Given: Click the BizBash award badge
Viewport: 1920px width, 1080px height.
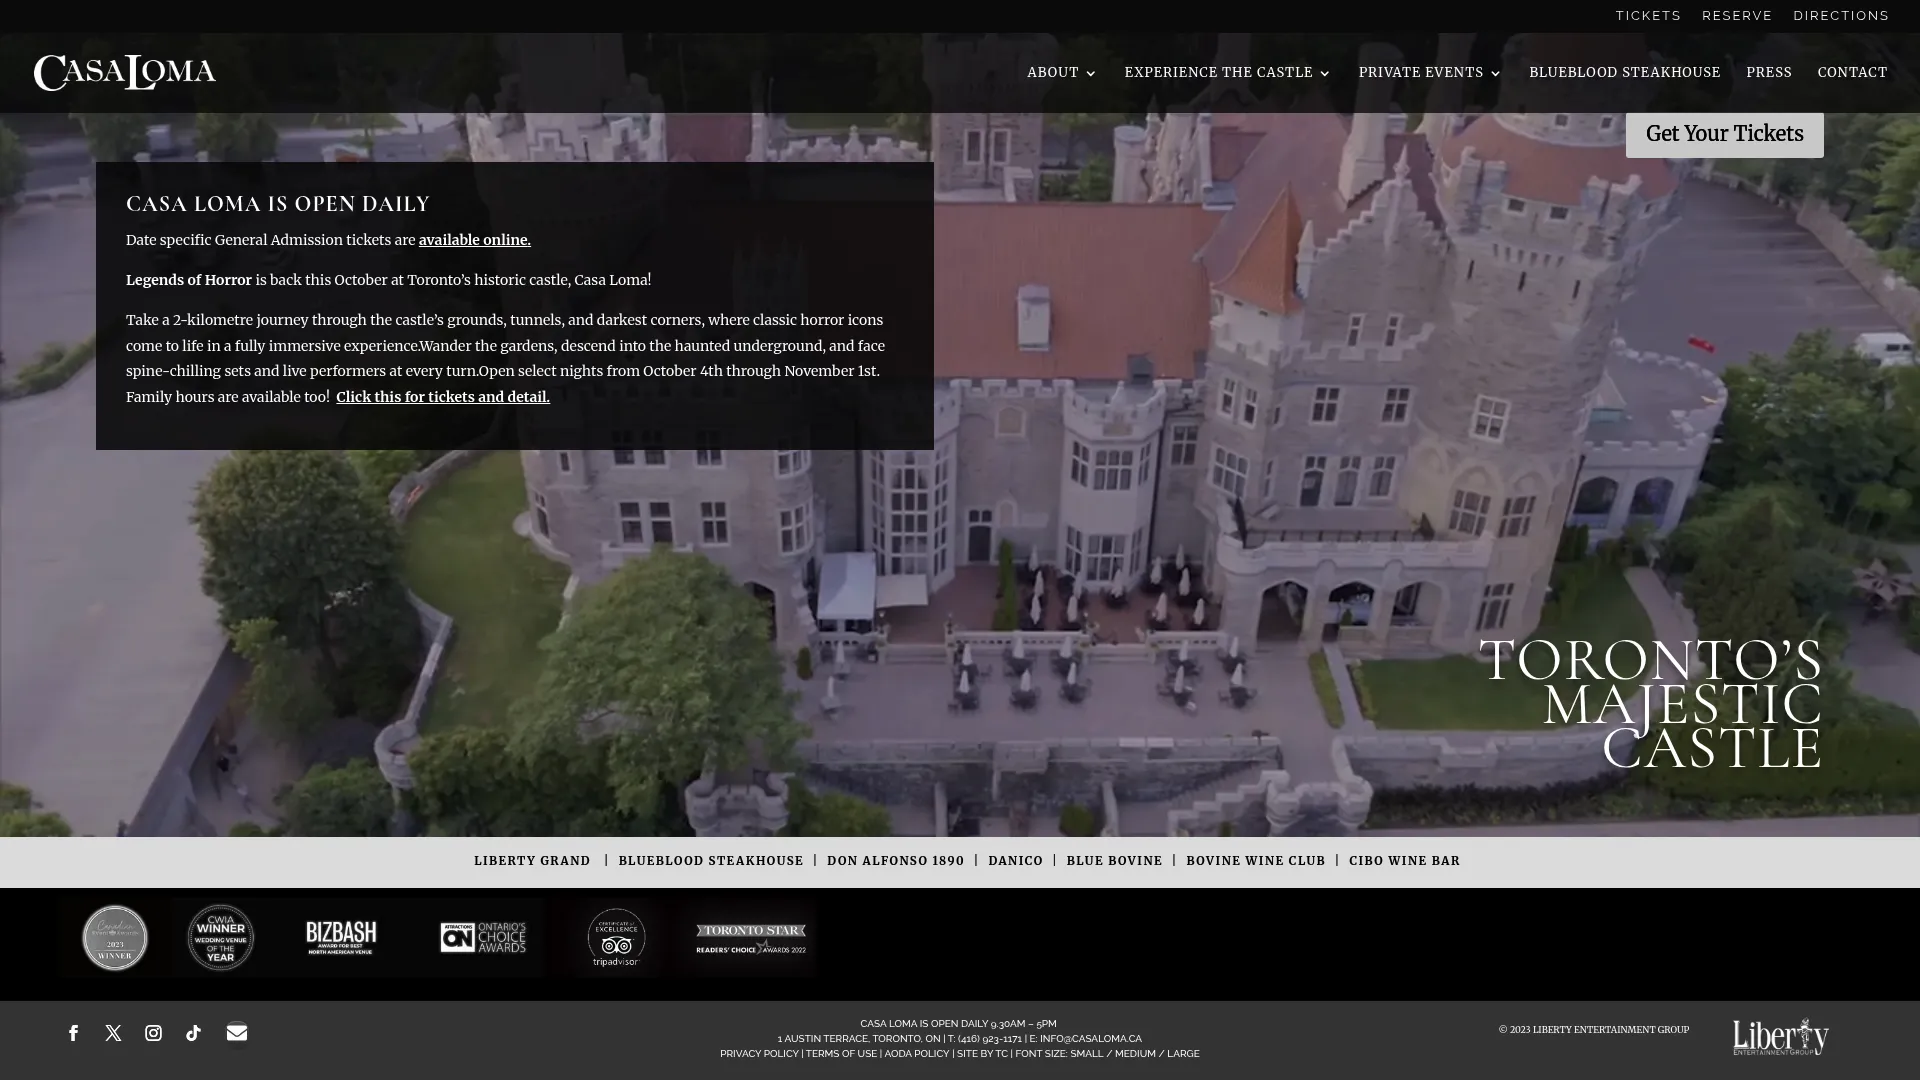Looking at the screenshot, I should [x=341, y=937].
